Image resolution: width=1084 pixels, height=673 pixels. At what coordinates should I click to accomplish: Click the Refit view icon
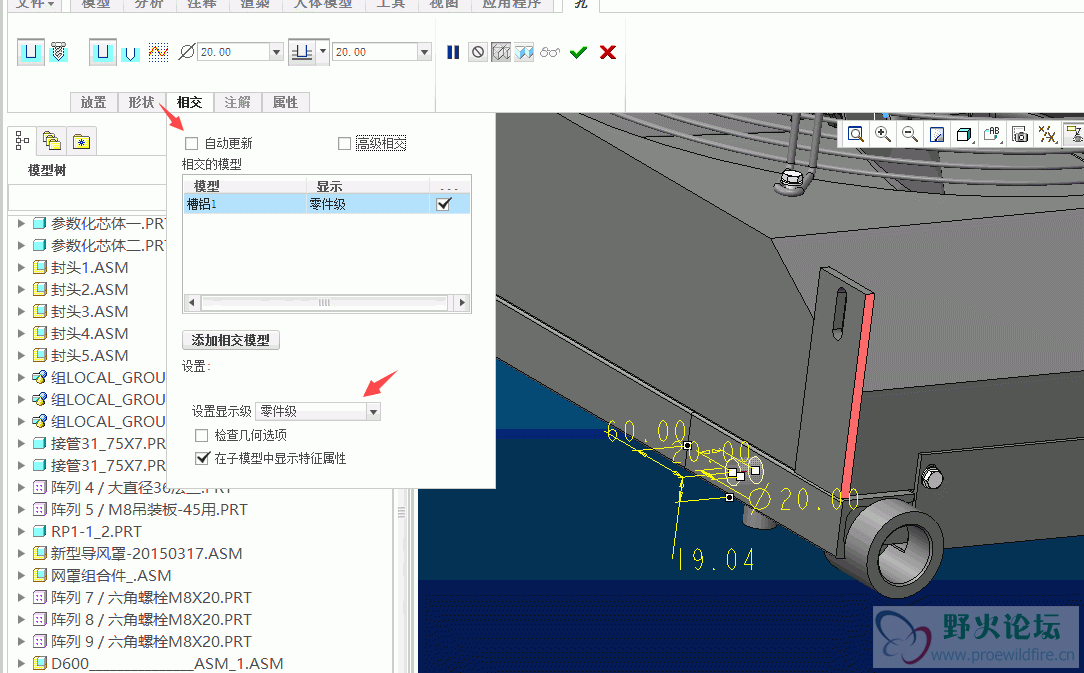tap(855, 134)
